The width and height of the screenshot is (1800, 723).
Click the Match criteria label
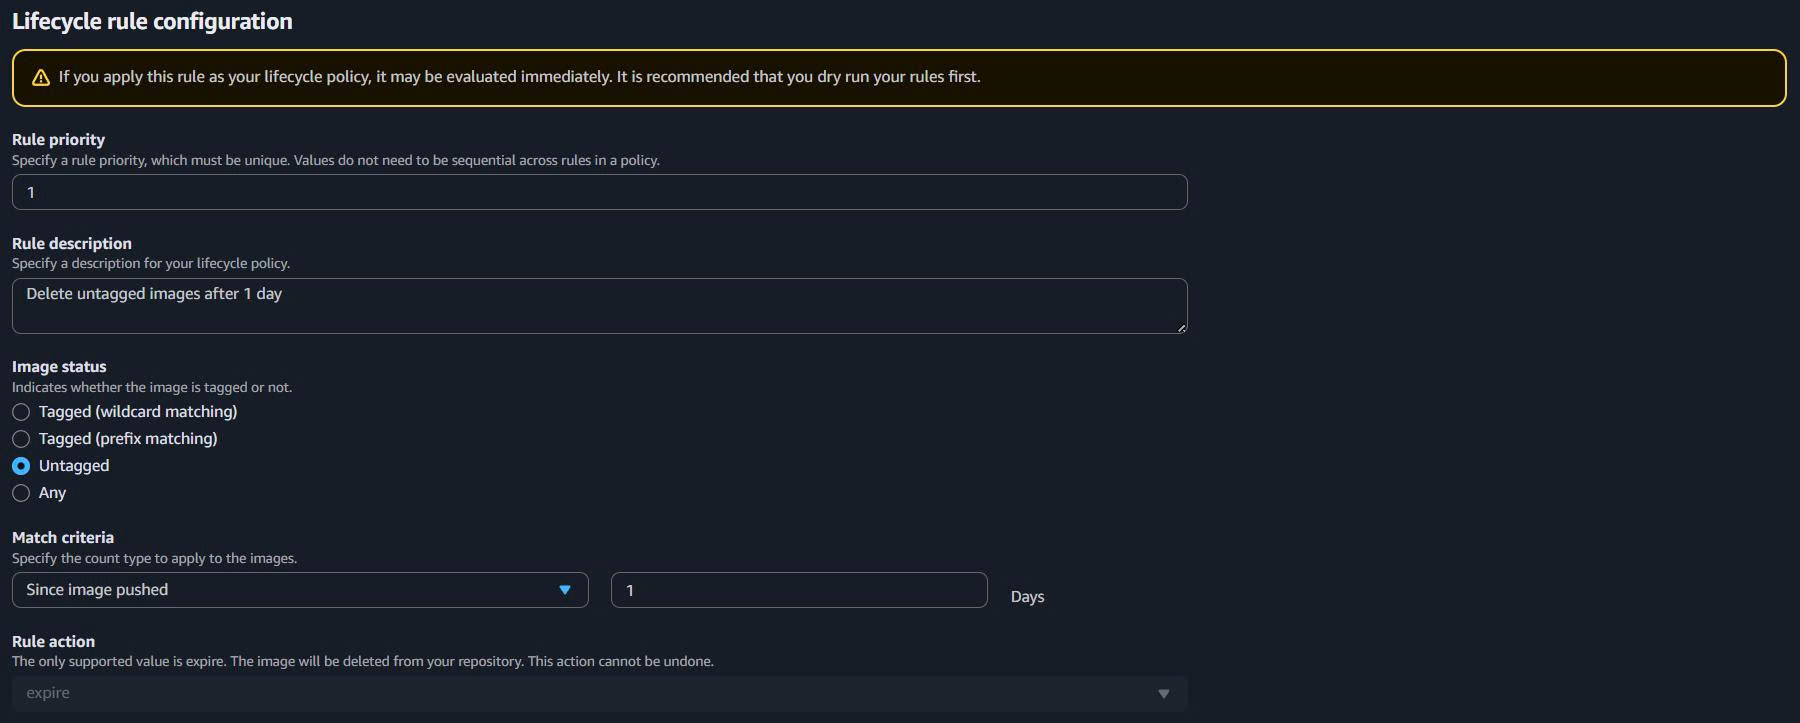(x=63, y=538)
